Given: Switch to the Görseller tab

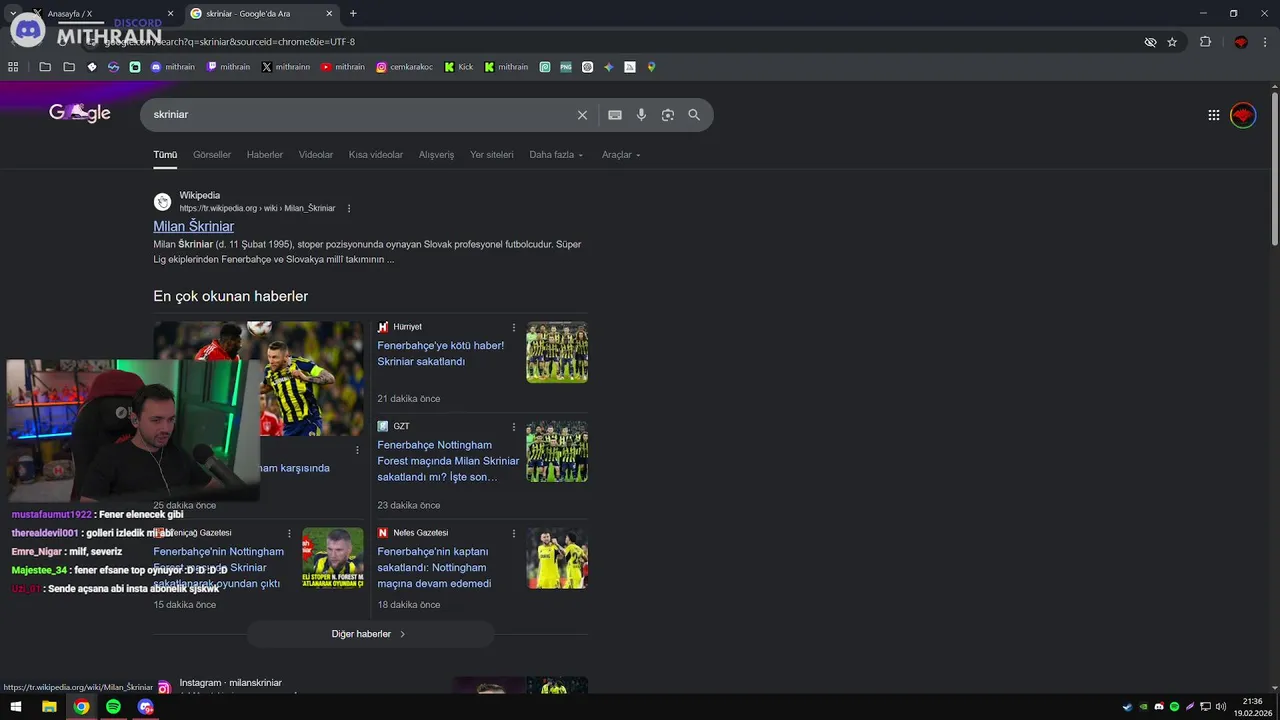Looking at the screenshot, I should coord(212,155).
